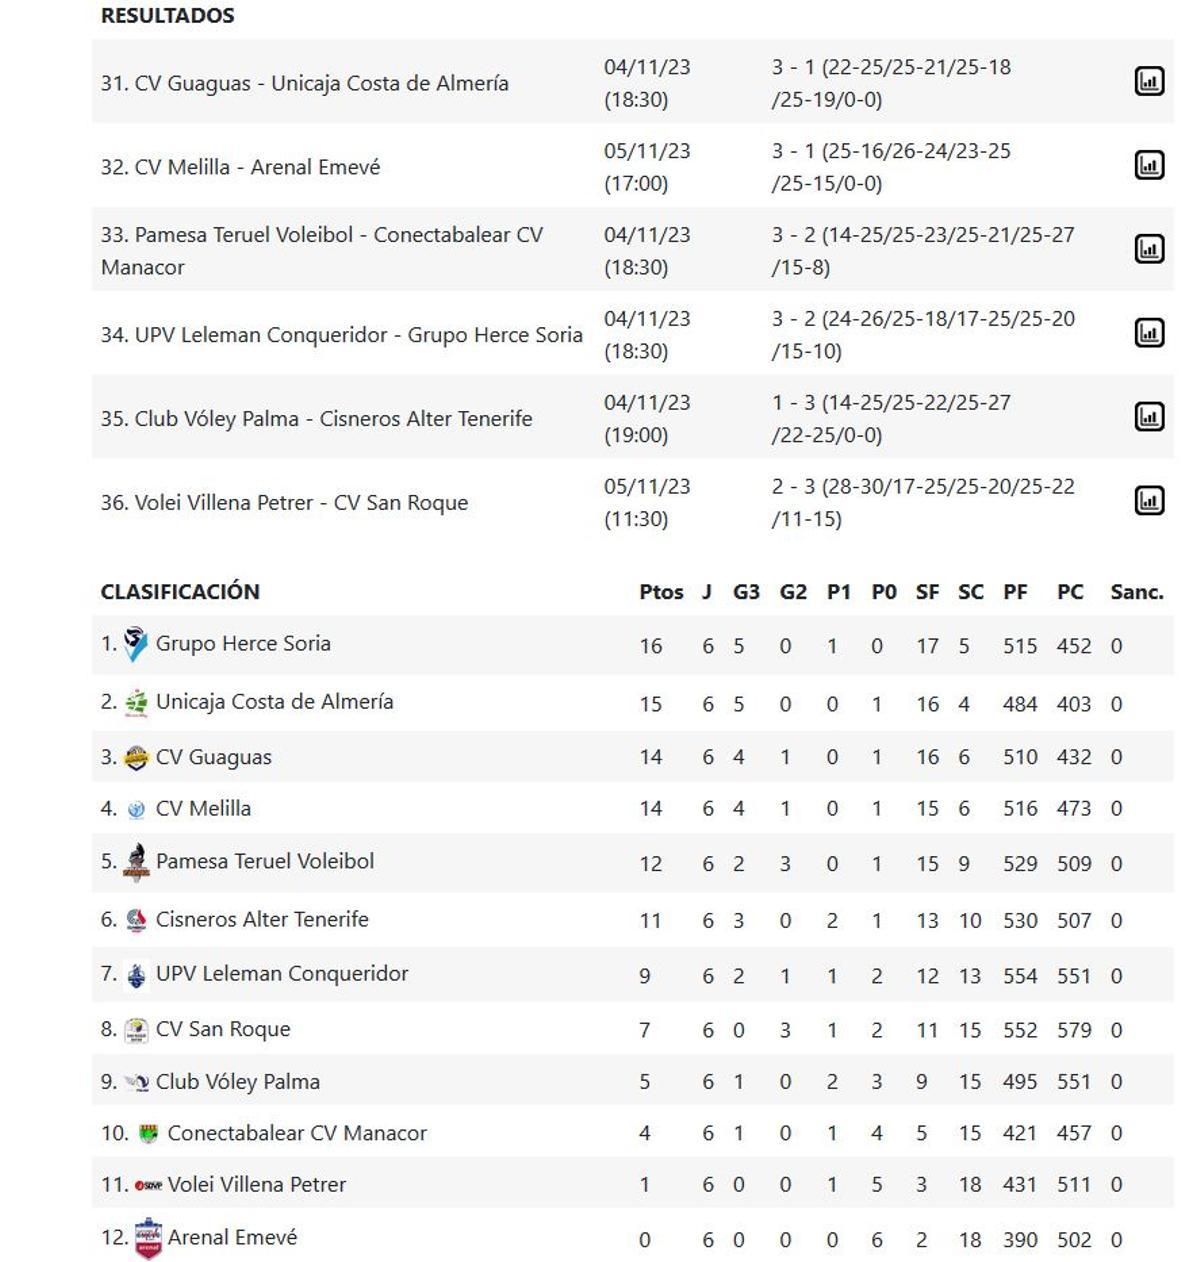Screen dimensions: 1200x1262
Task: Click the Pamesa Teruel Voleibol logo
Action: point(134,858)
